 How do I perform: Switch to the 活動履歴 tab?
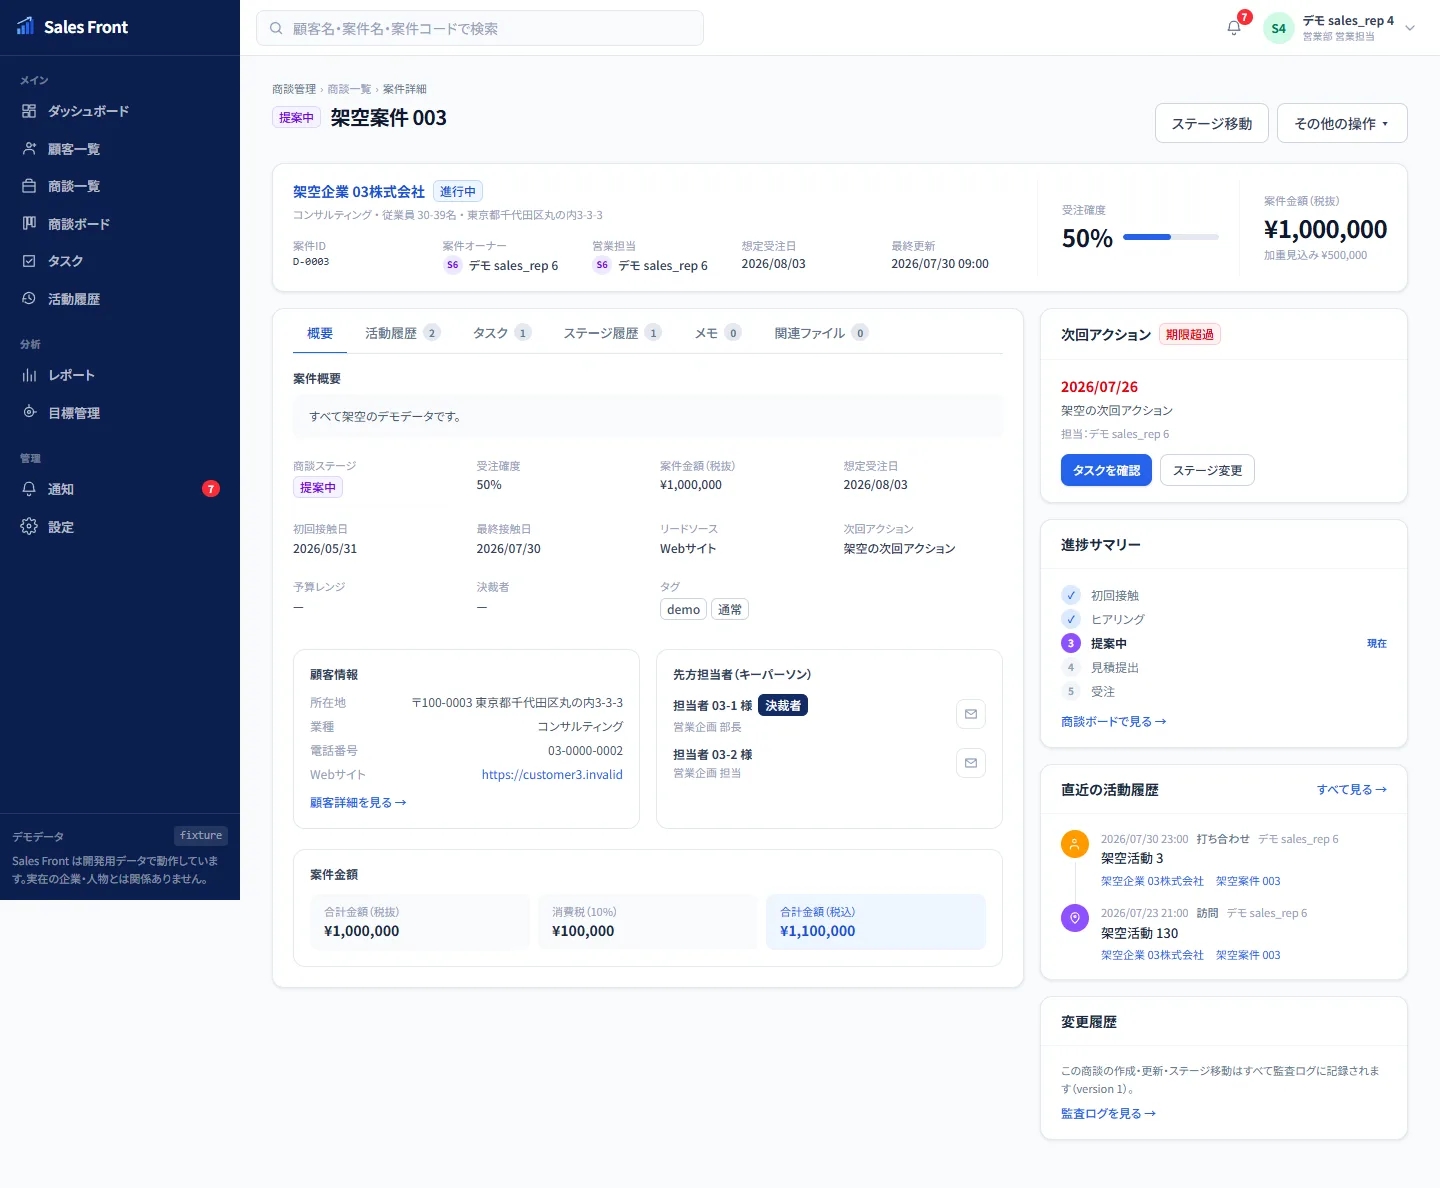click(x=402, y=333)
